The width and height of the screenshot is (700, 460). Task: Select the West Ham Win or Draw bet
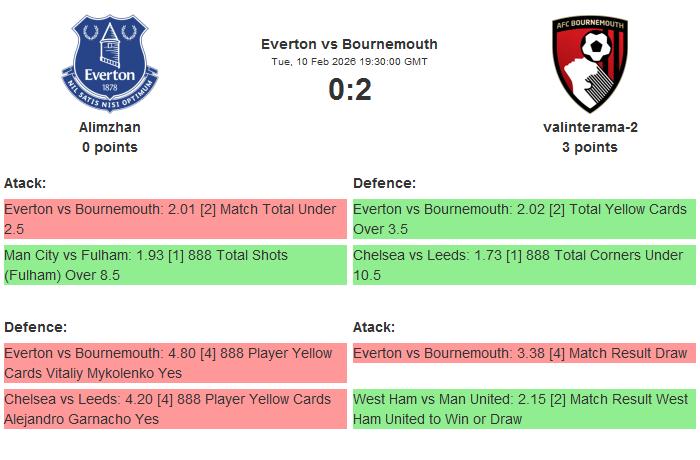coord(524,409)
